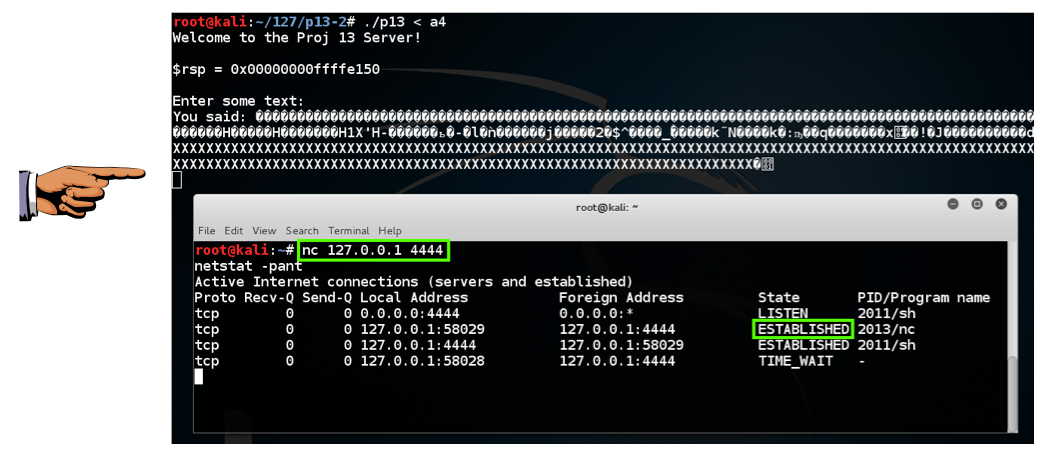The height and width of the screenshot is (456, 1046).
Task: Open the File menu in terminal
Action: pos(207,231)
